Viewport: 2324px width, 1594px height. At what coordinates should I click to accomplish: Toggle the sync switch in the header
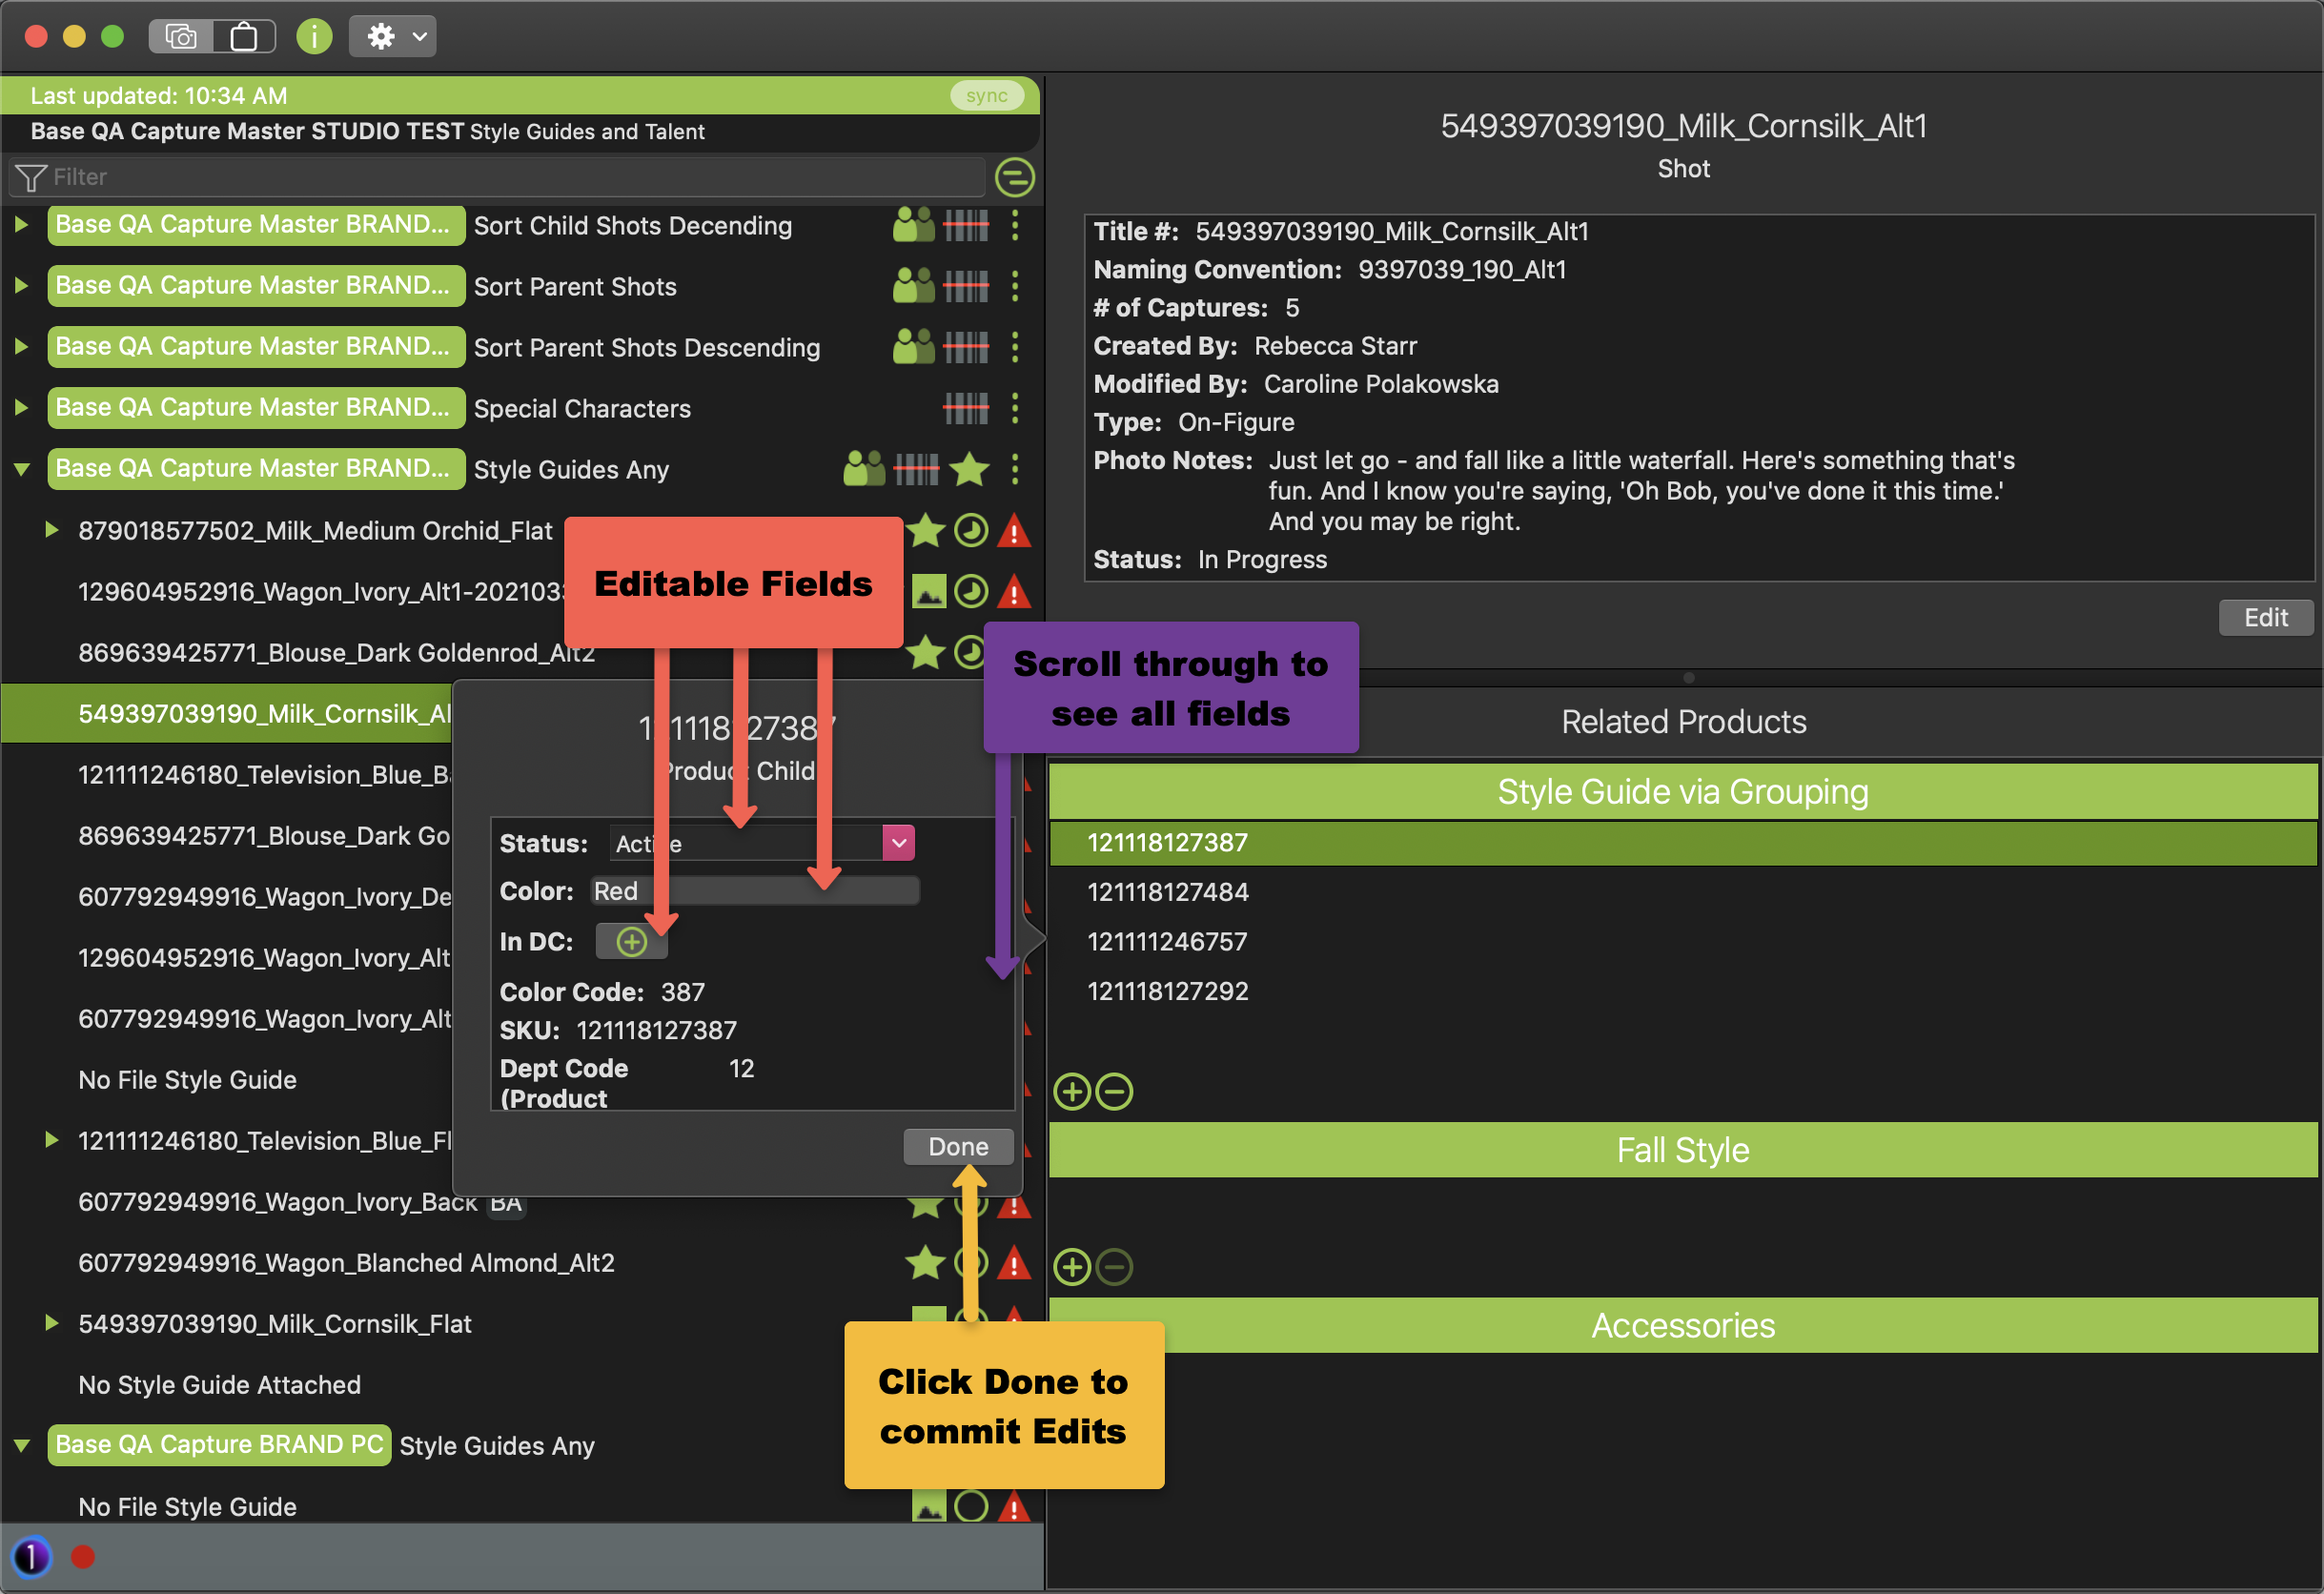987,96
